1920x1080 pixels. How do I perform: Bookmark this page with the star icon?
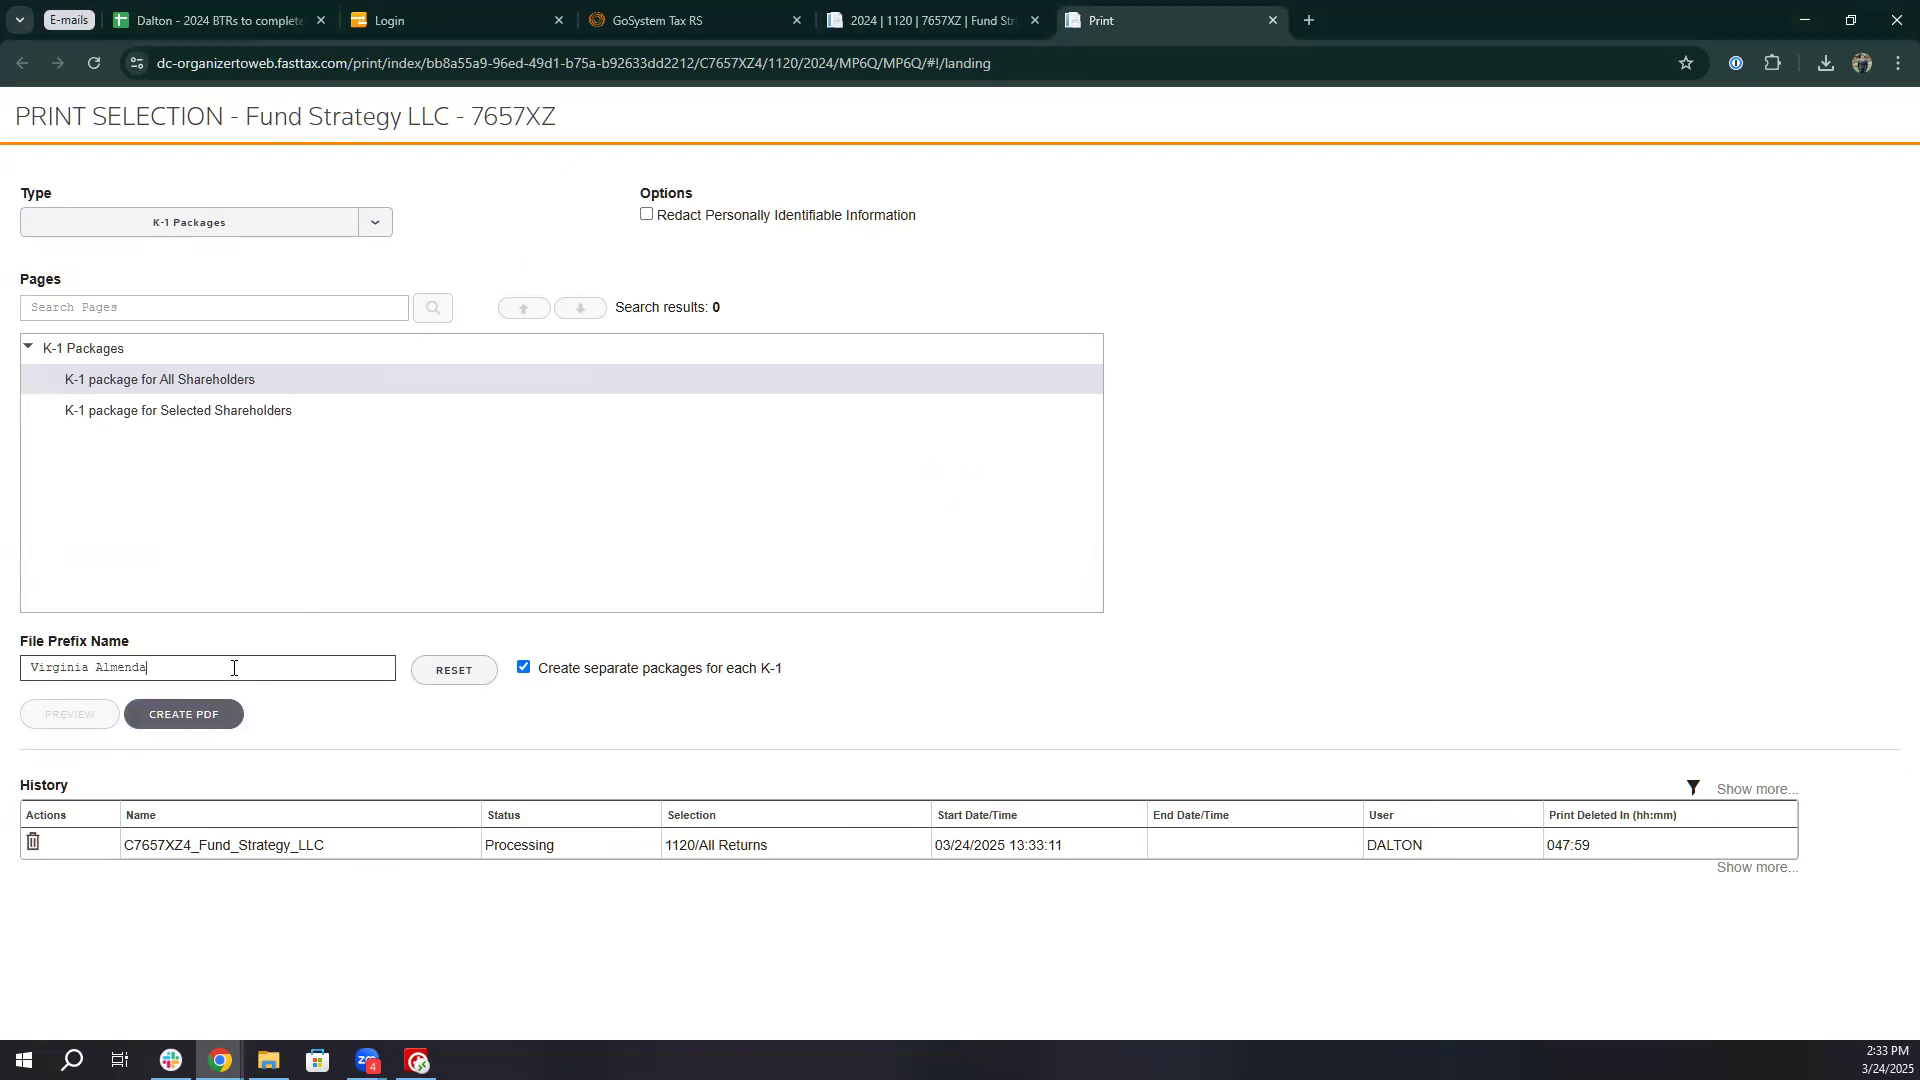(x=1686, y=63)
